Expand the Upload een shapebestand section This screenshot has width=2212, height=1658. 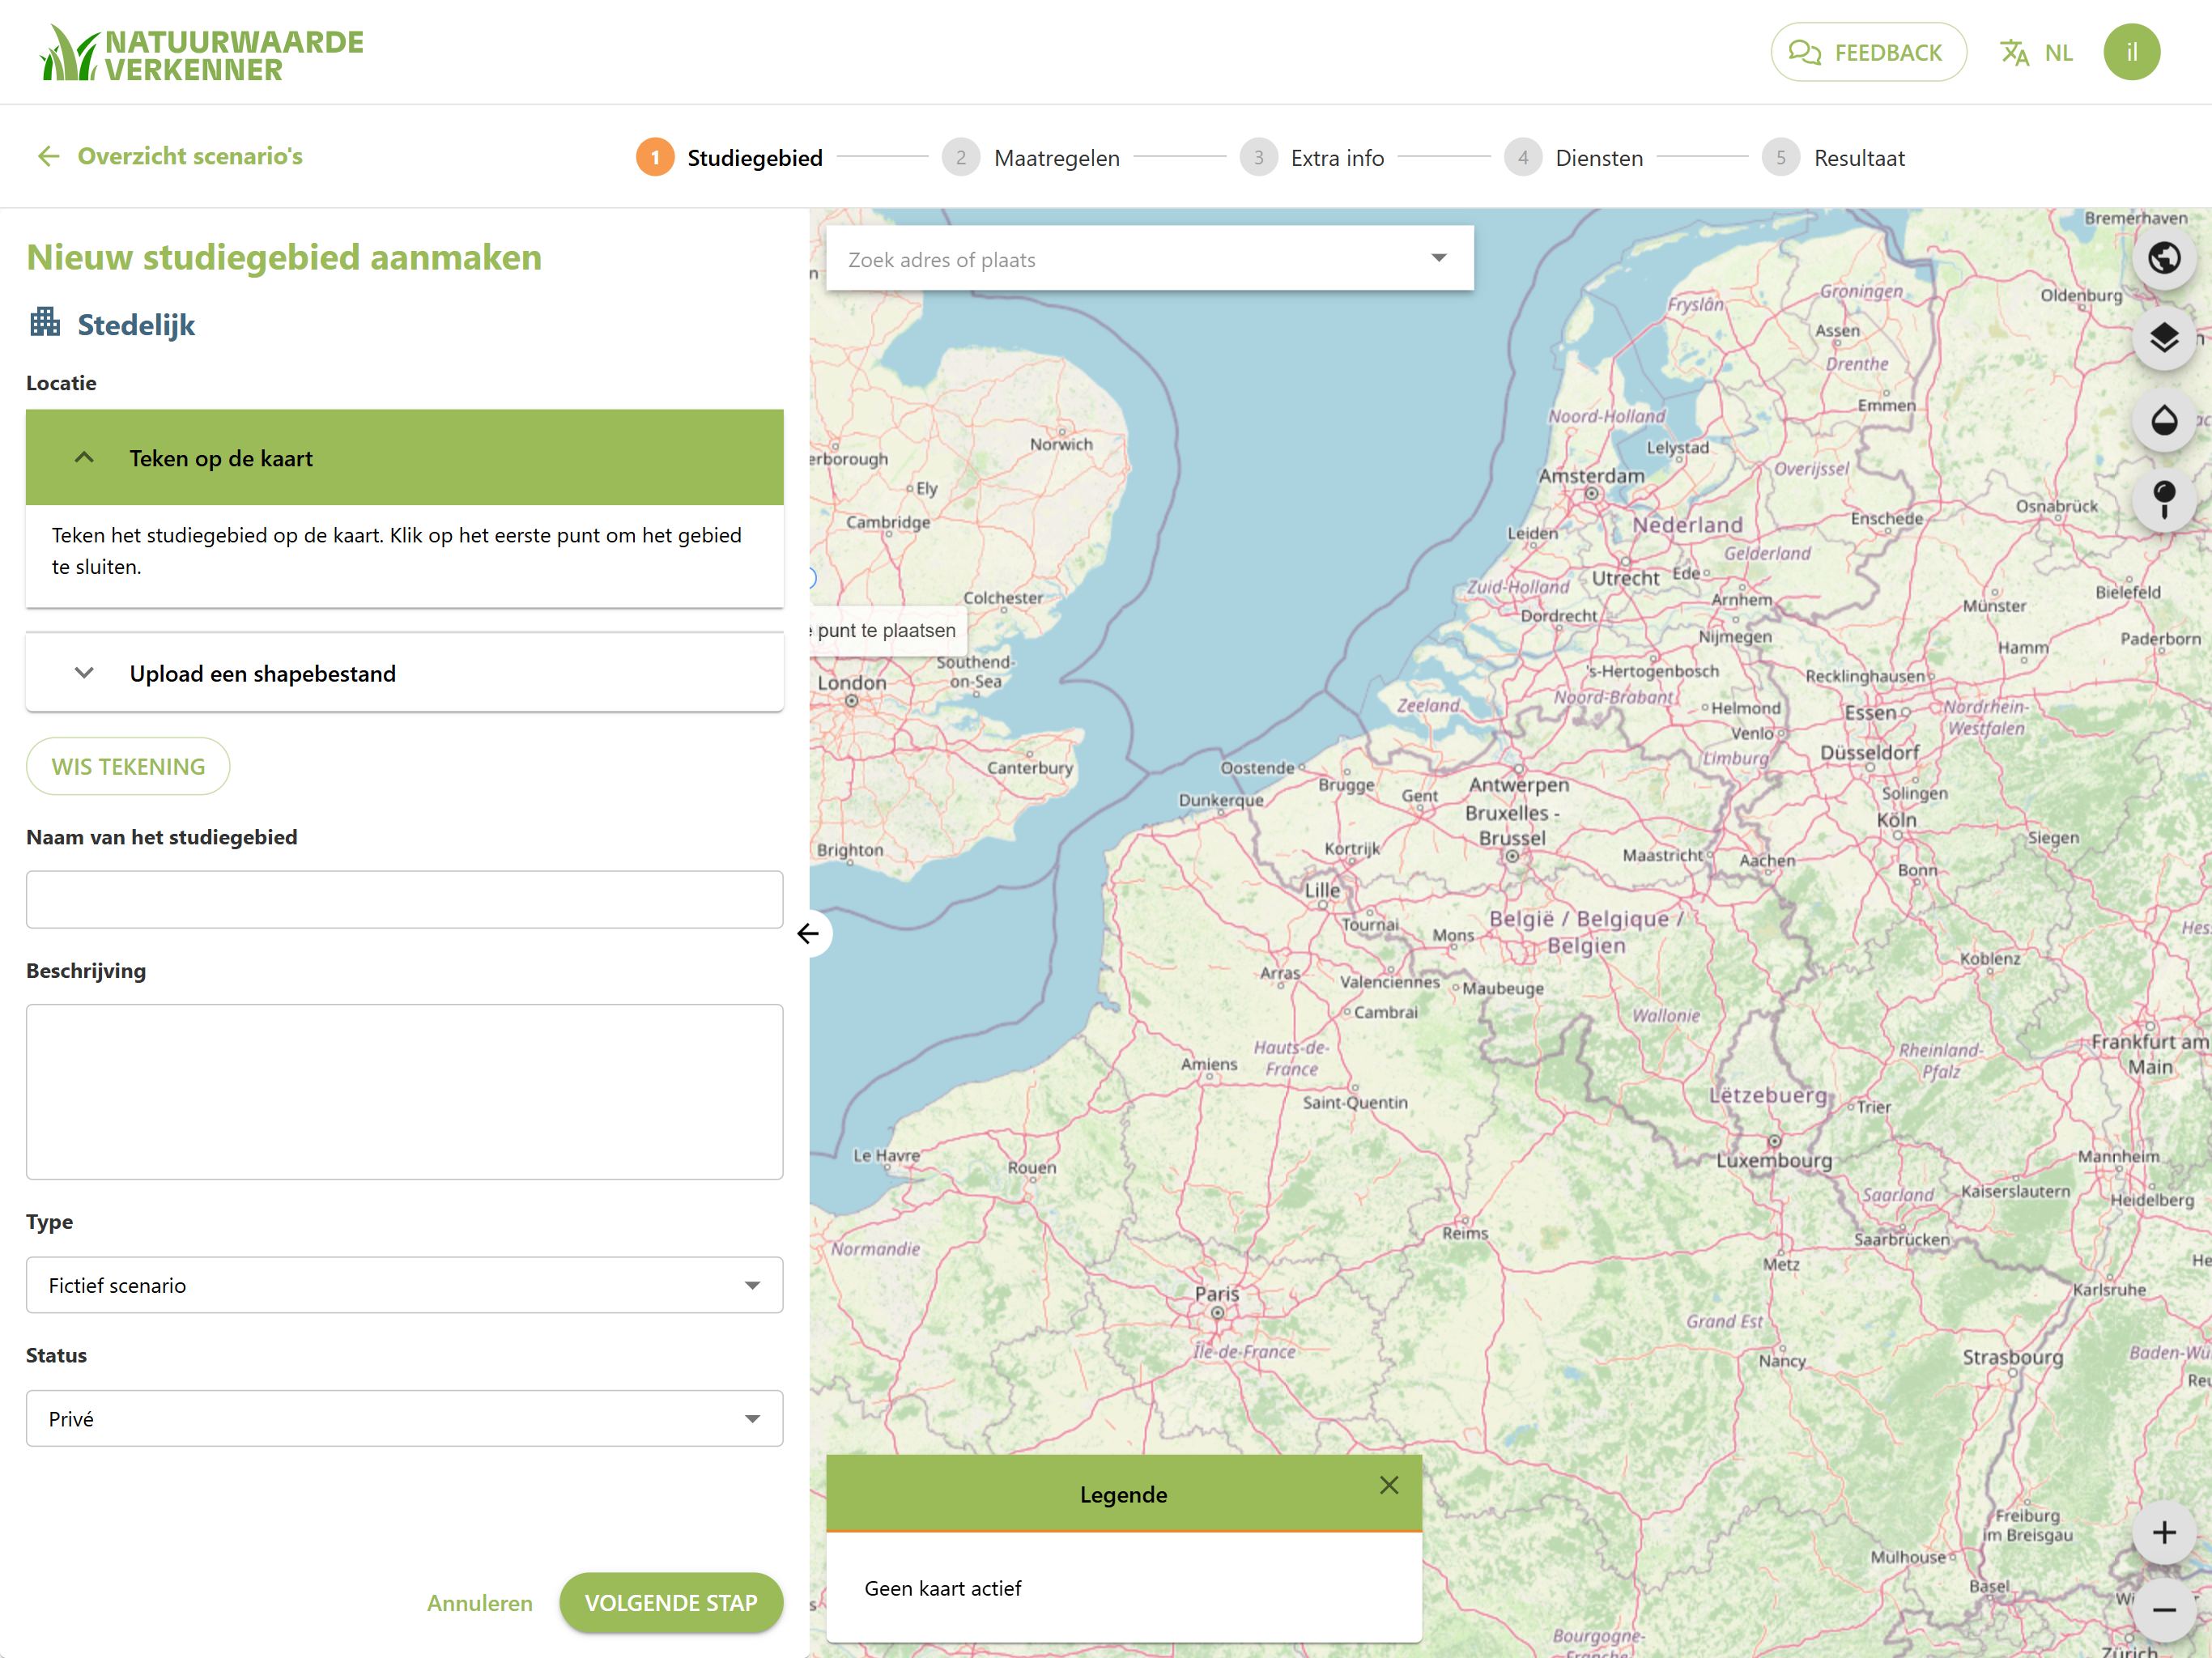tap(404, 673)
